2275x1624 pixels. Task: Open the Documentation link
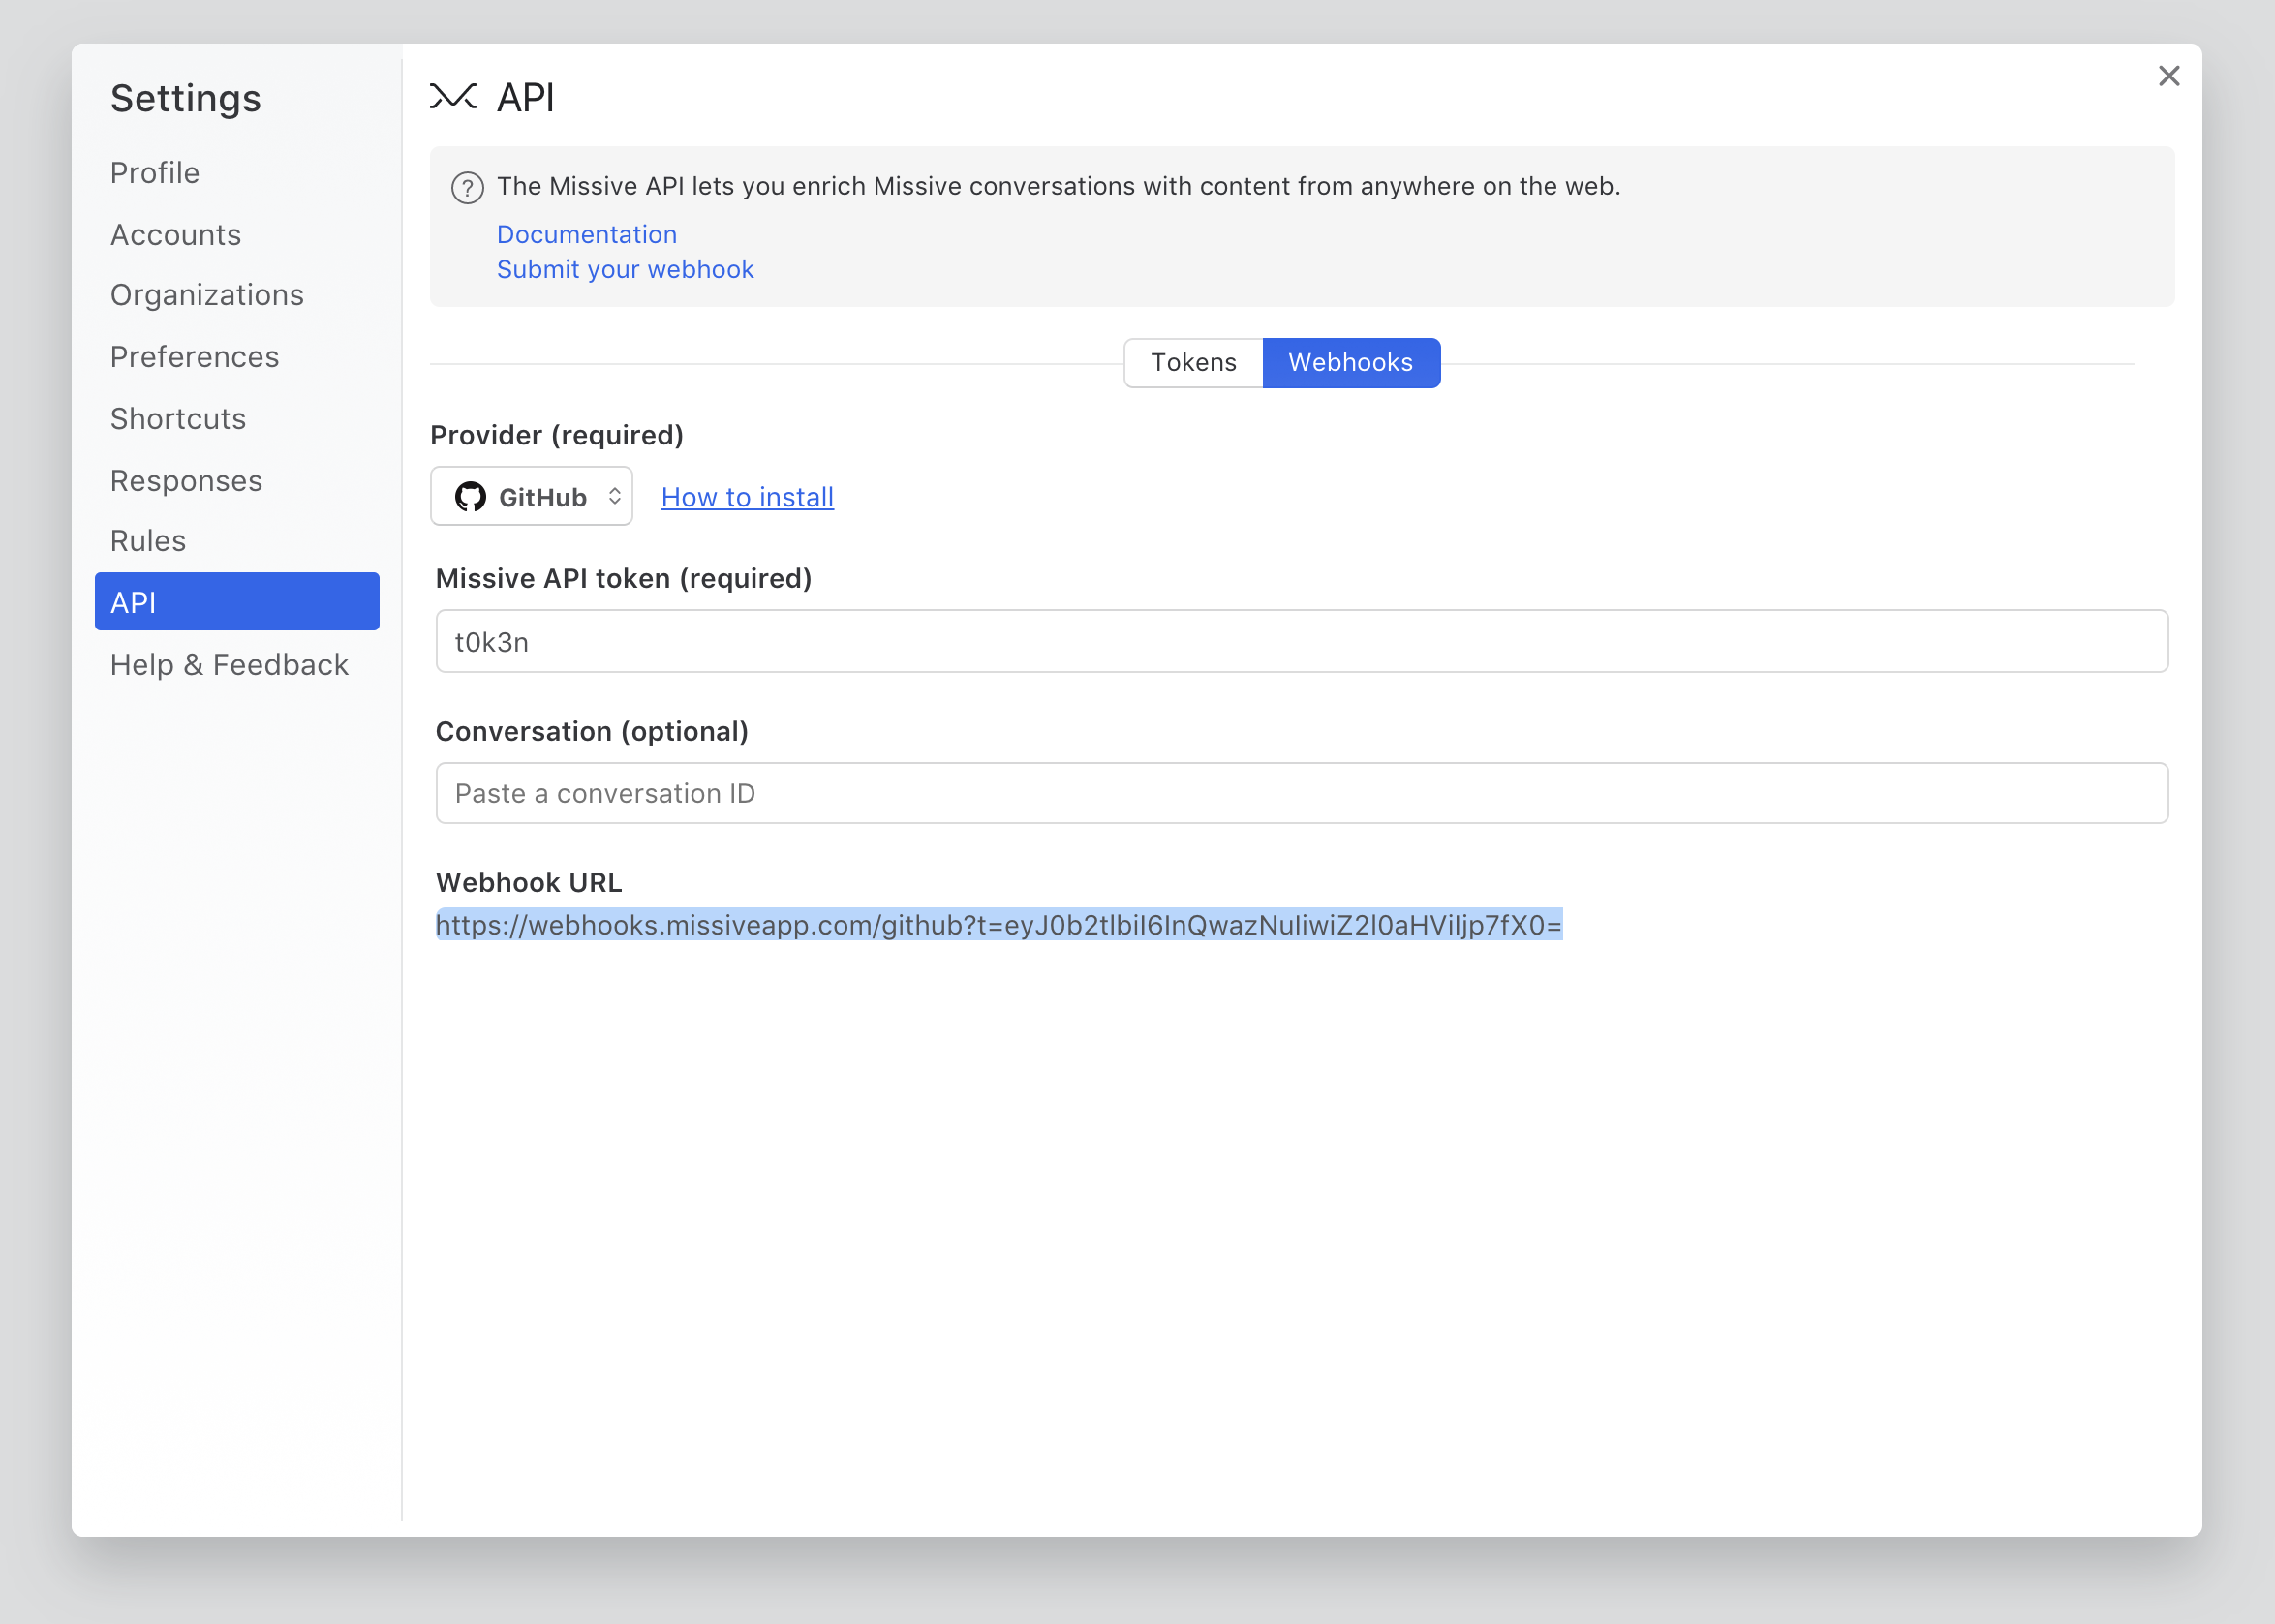coord(586,234)
